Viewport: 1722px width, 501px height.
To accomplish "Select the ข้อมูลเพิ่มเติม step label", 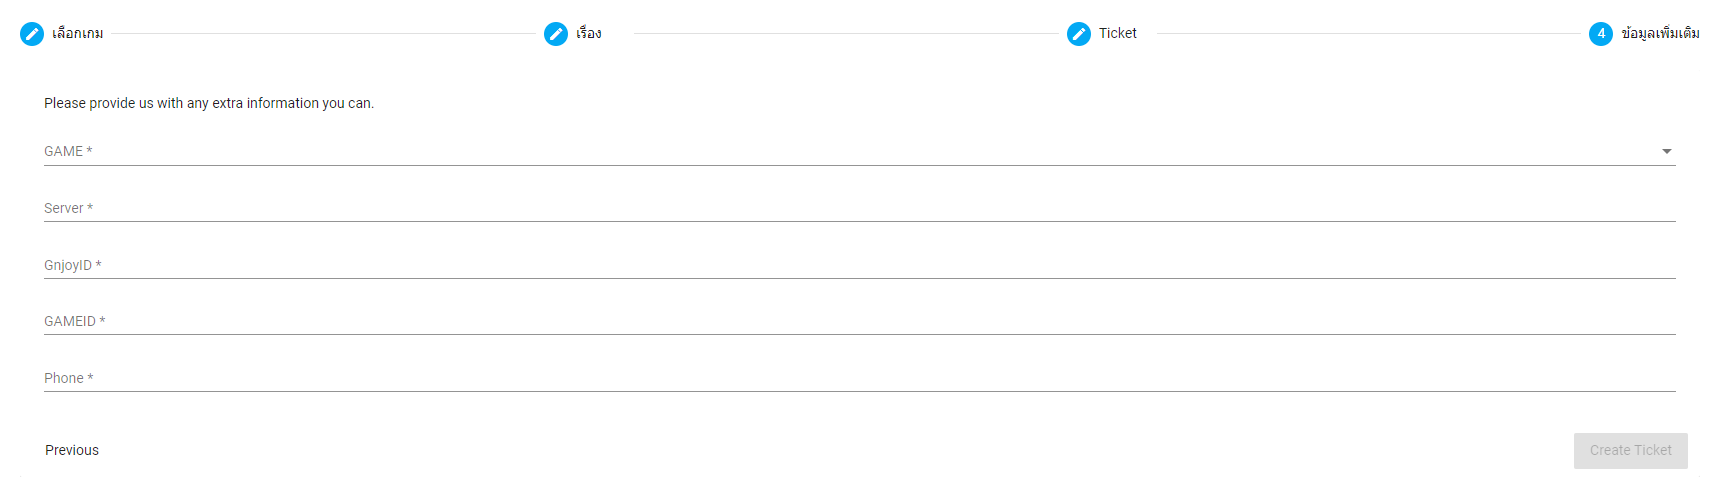I will coord(1661,34).
